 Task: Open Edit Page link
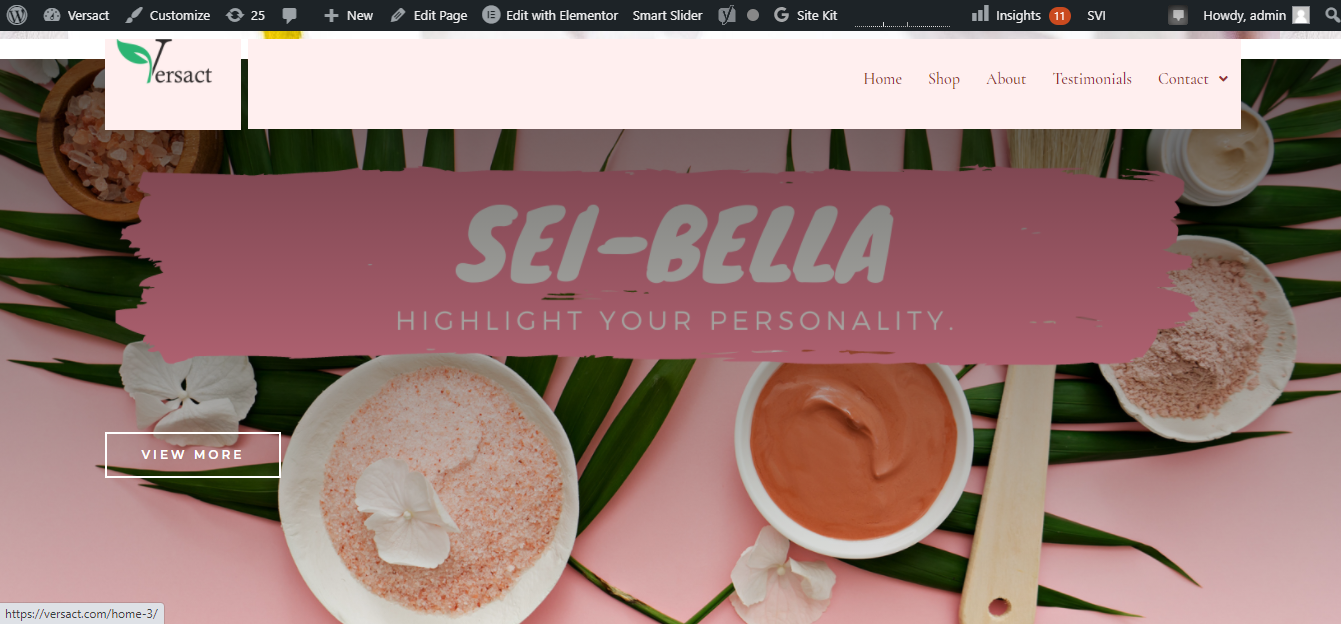point(428,15)
